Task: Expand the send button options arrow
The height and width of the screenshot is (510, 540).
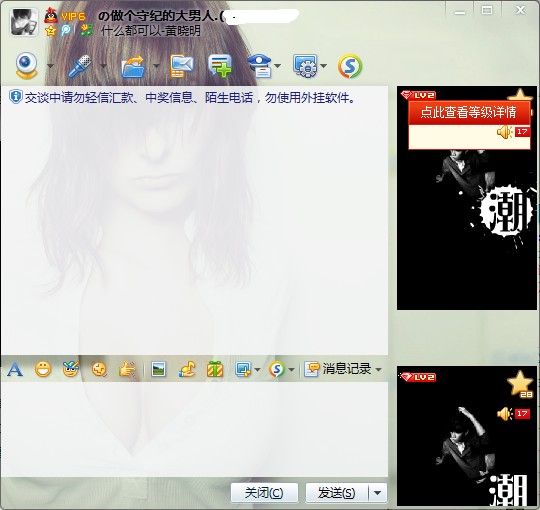Action: (378, 493)
